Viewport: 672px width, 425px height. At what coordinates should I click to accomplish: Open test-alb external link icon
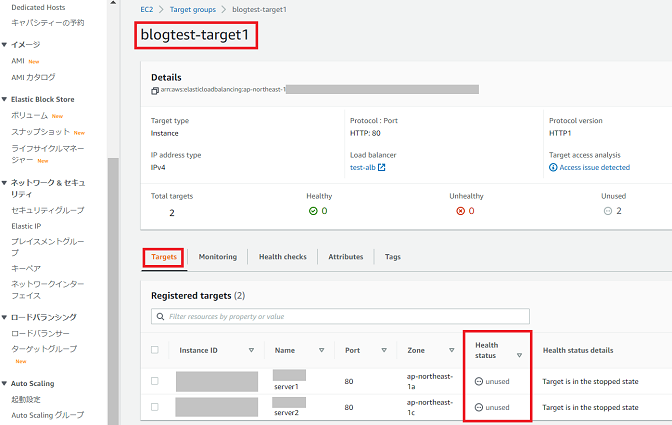point(381,167)
